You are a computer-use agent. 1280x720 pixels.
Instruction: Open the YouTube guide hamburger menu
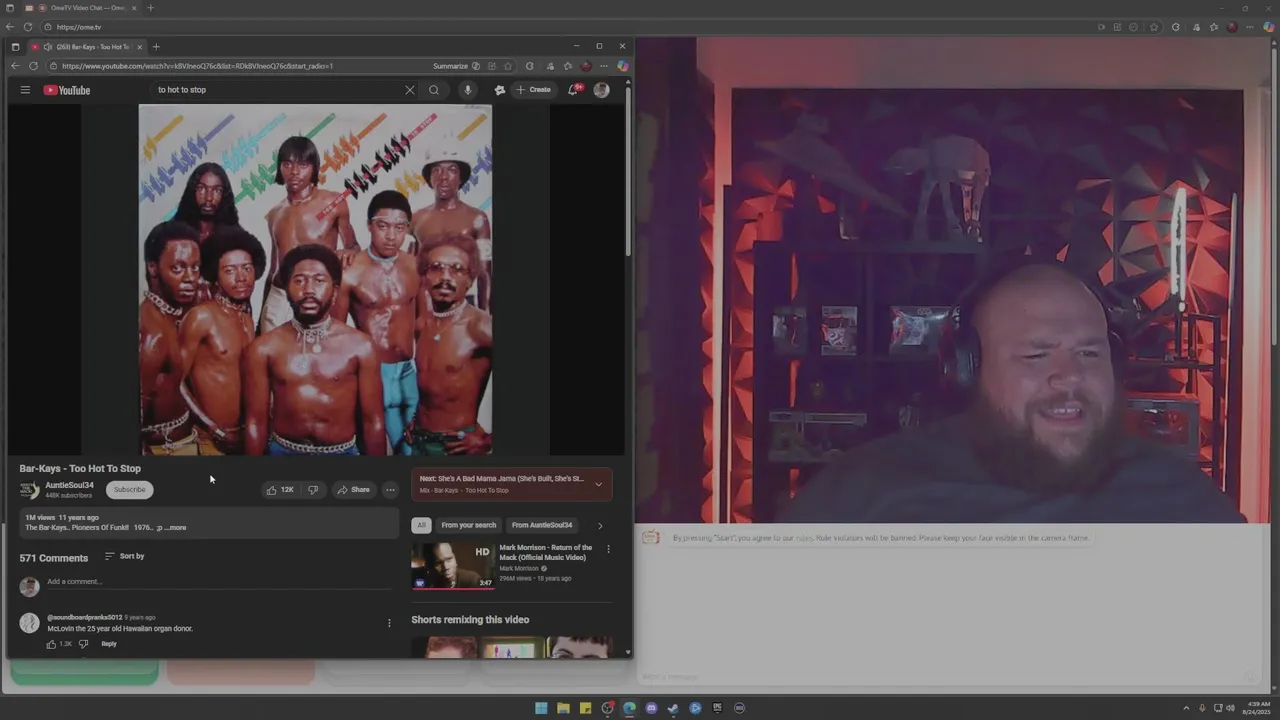tap(25, 90)
